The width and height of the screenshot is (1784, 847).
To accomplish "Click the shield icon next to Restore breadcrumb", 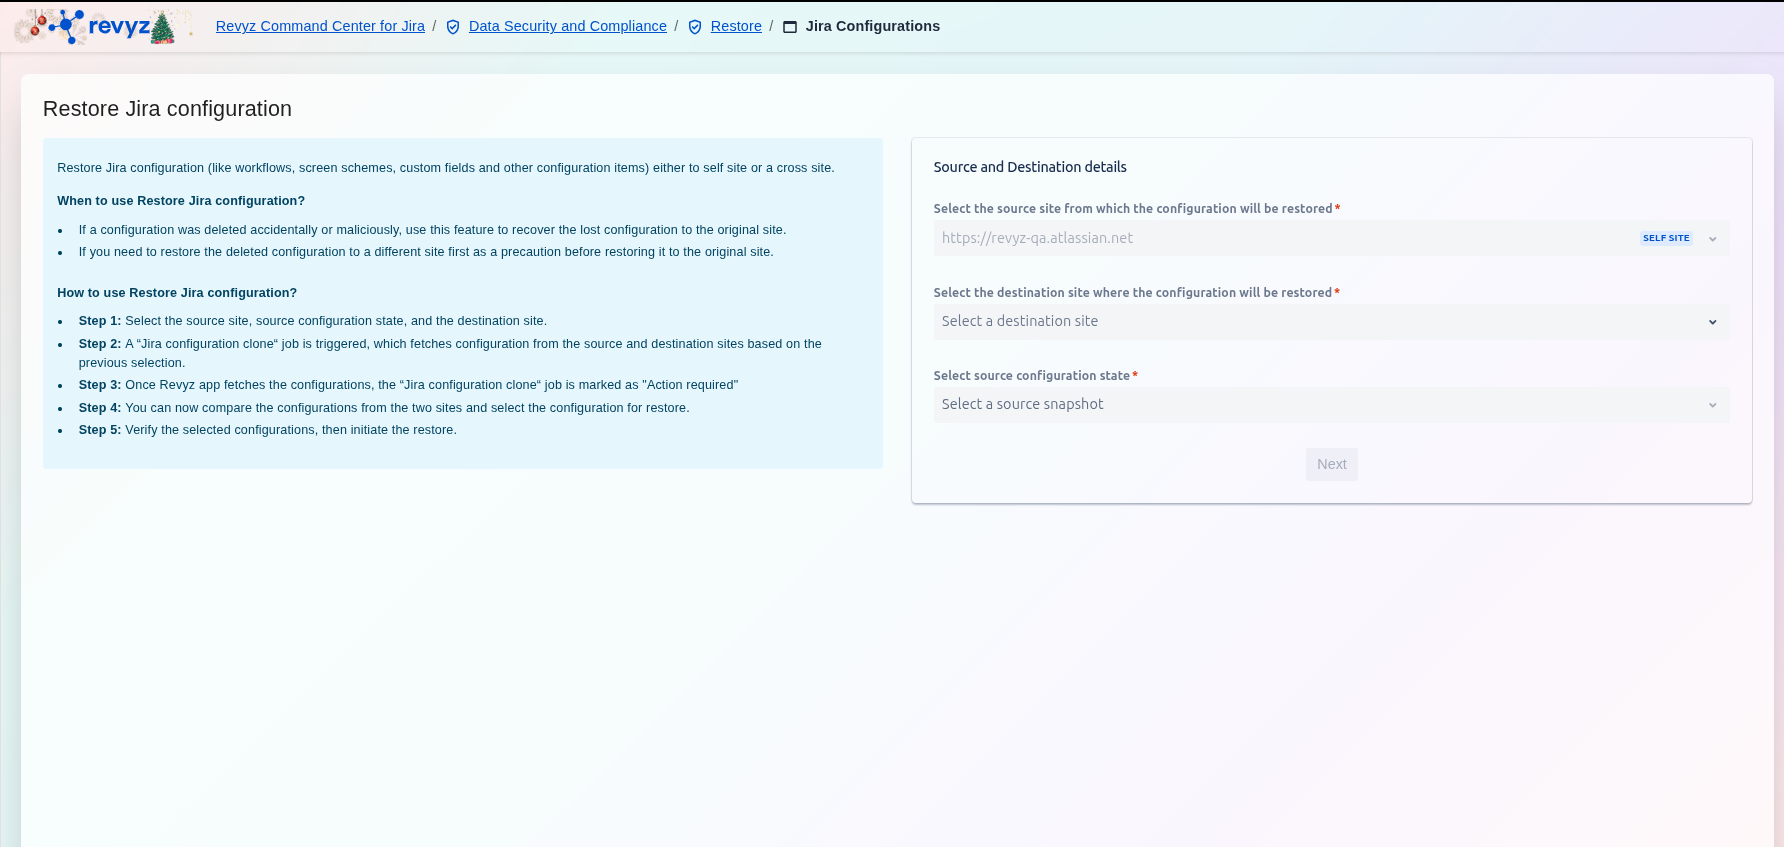I will tap(695, 27).
